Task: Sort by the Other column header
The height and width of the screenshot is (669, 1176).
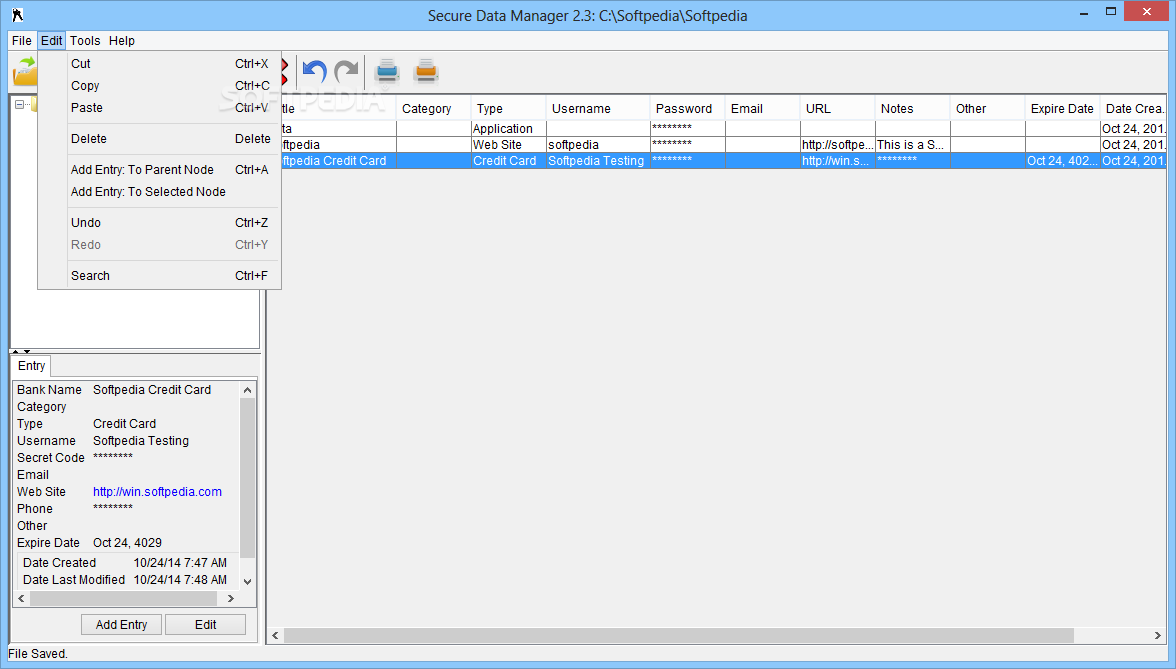Action: point(988,109)
